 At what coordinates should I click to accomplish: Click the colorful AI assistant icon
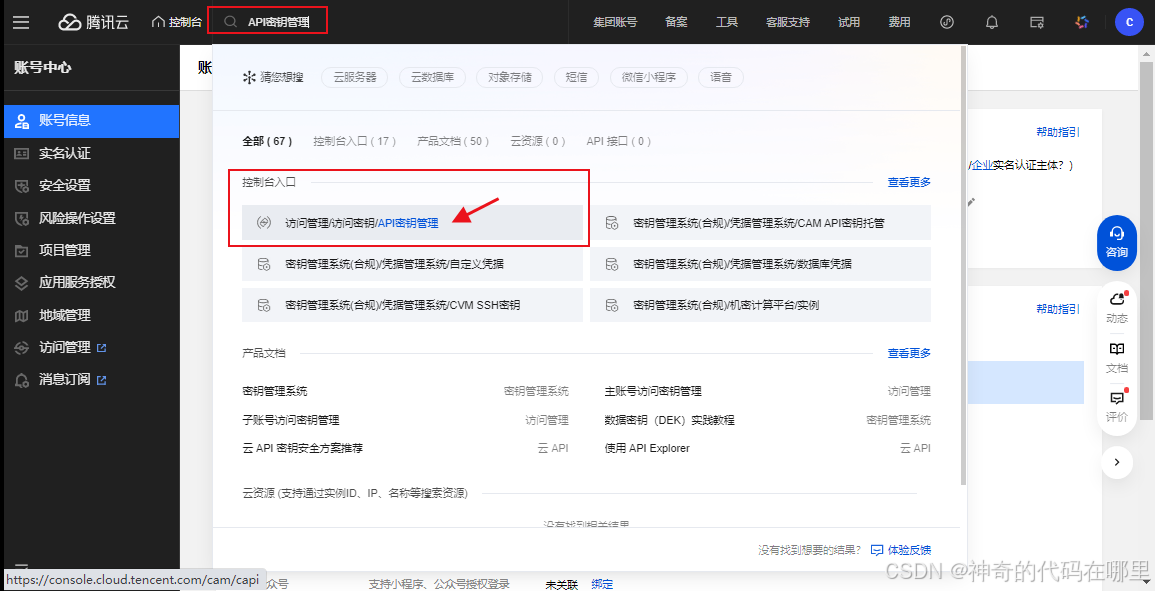[x=1081, y=22]
